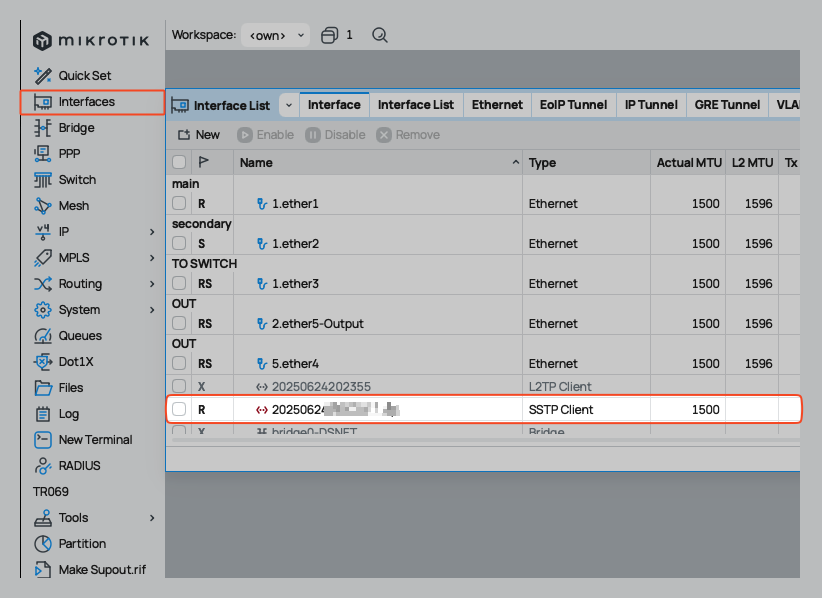822x598 pixels.
Task: Click the workspace search magnifier icon
Action: (380, 35)
